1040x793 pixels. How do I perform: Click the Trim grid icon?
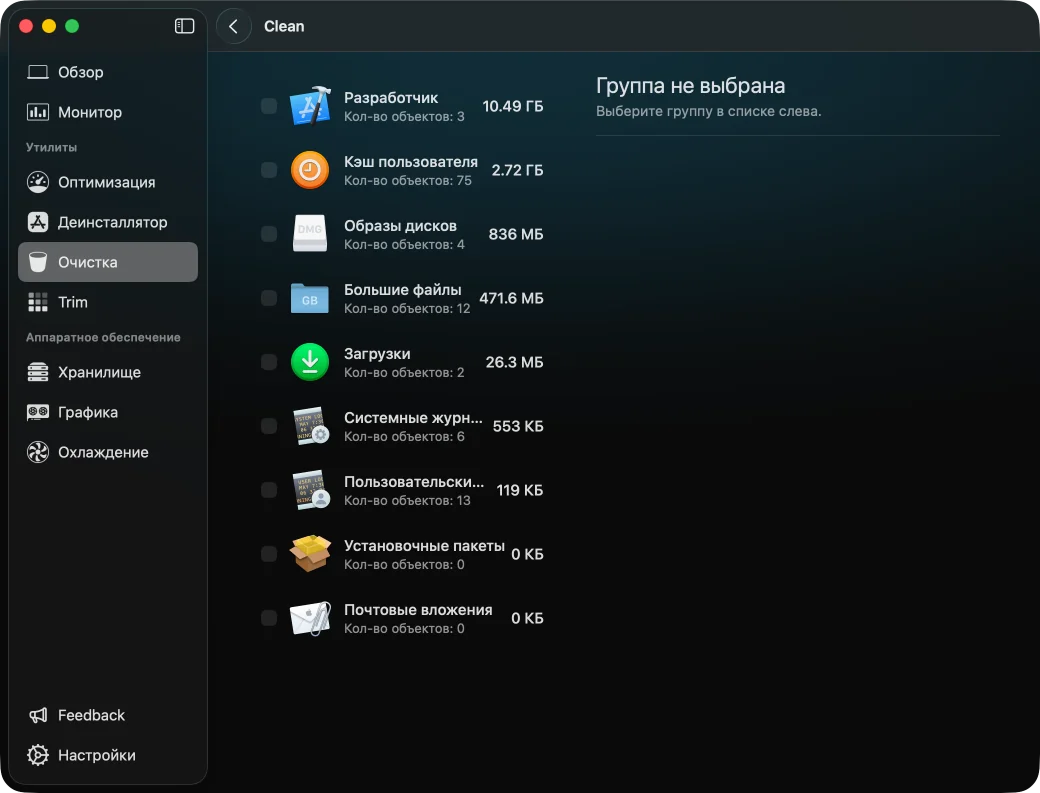coord(38,302)
